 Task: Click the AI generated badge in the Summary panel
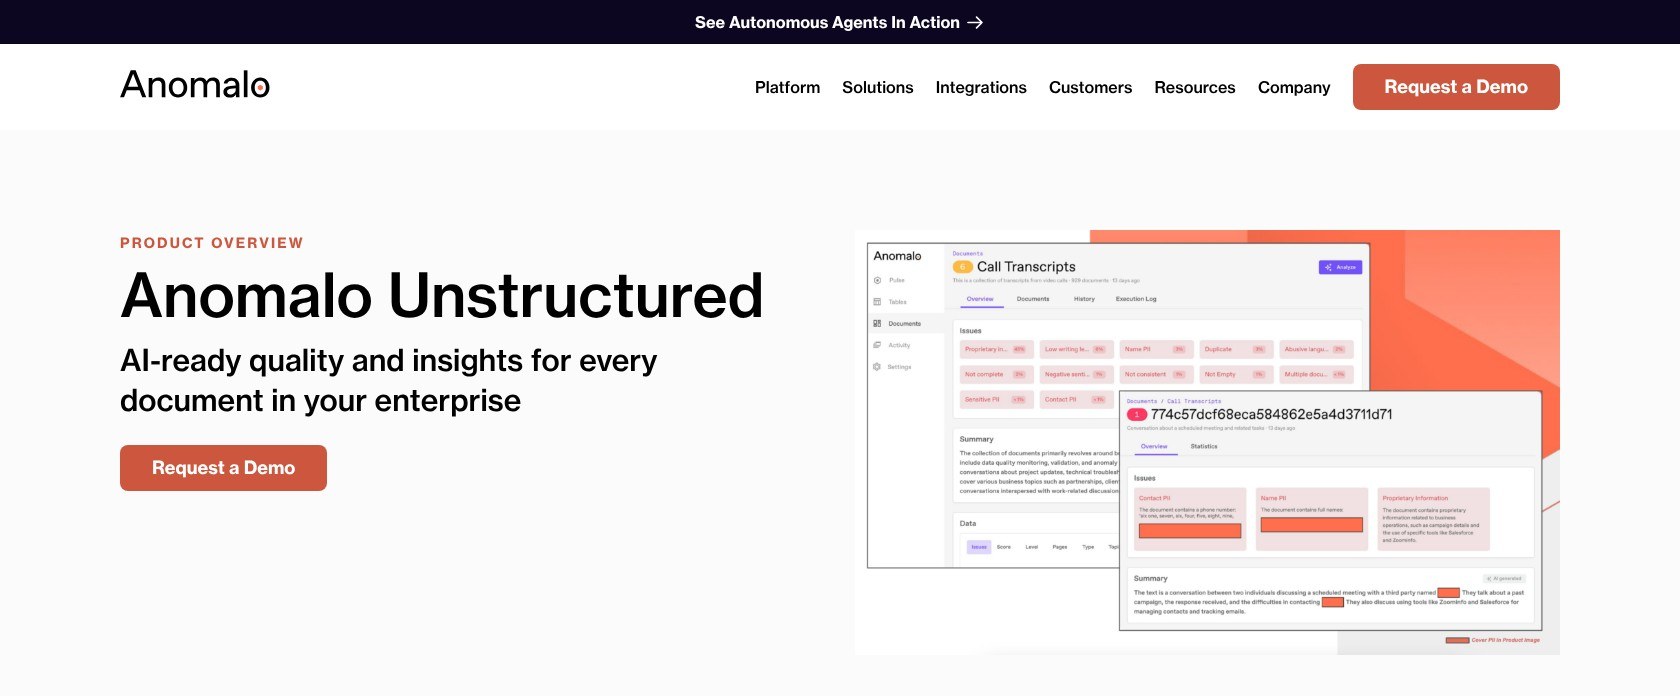tap(1504, 578)
